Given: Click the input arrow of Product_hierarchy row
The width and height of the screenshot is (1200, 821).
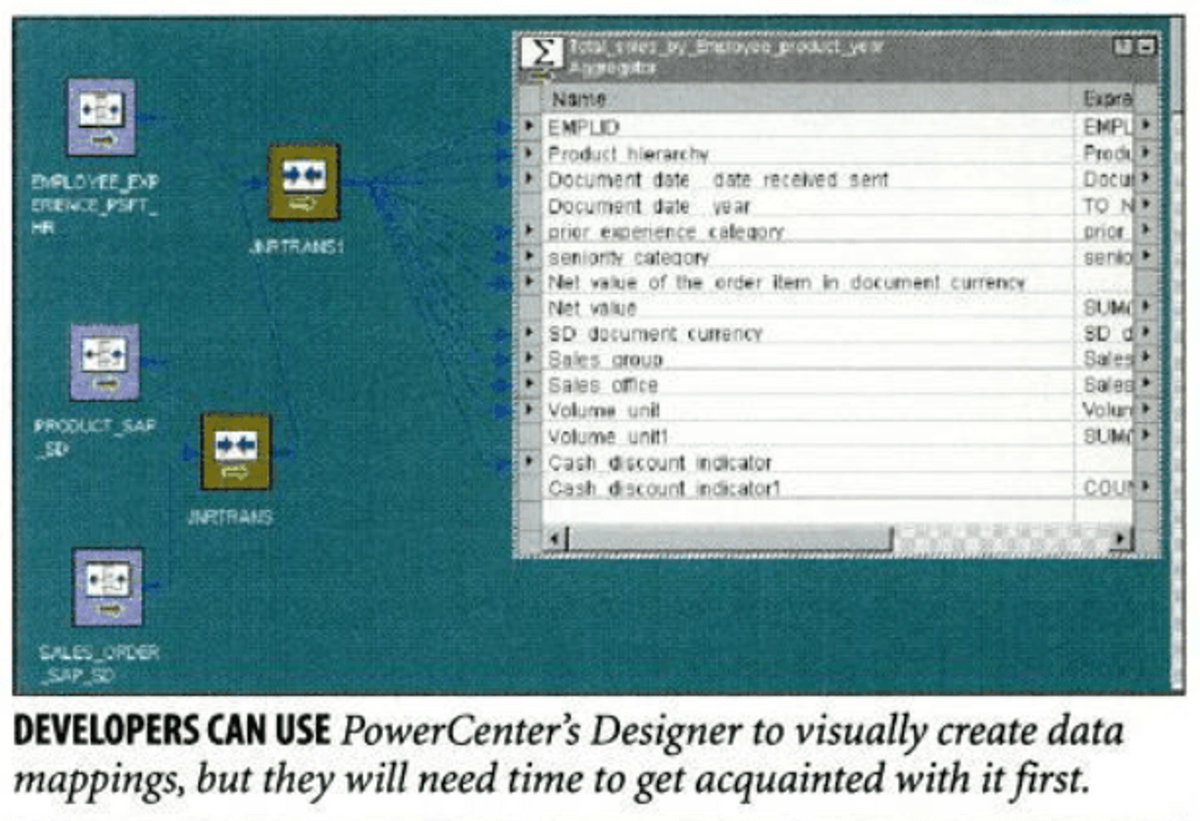Looking at the screenshot, I should [x=530, y=153].
